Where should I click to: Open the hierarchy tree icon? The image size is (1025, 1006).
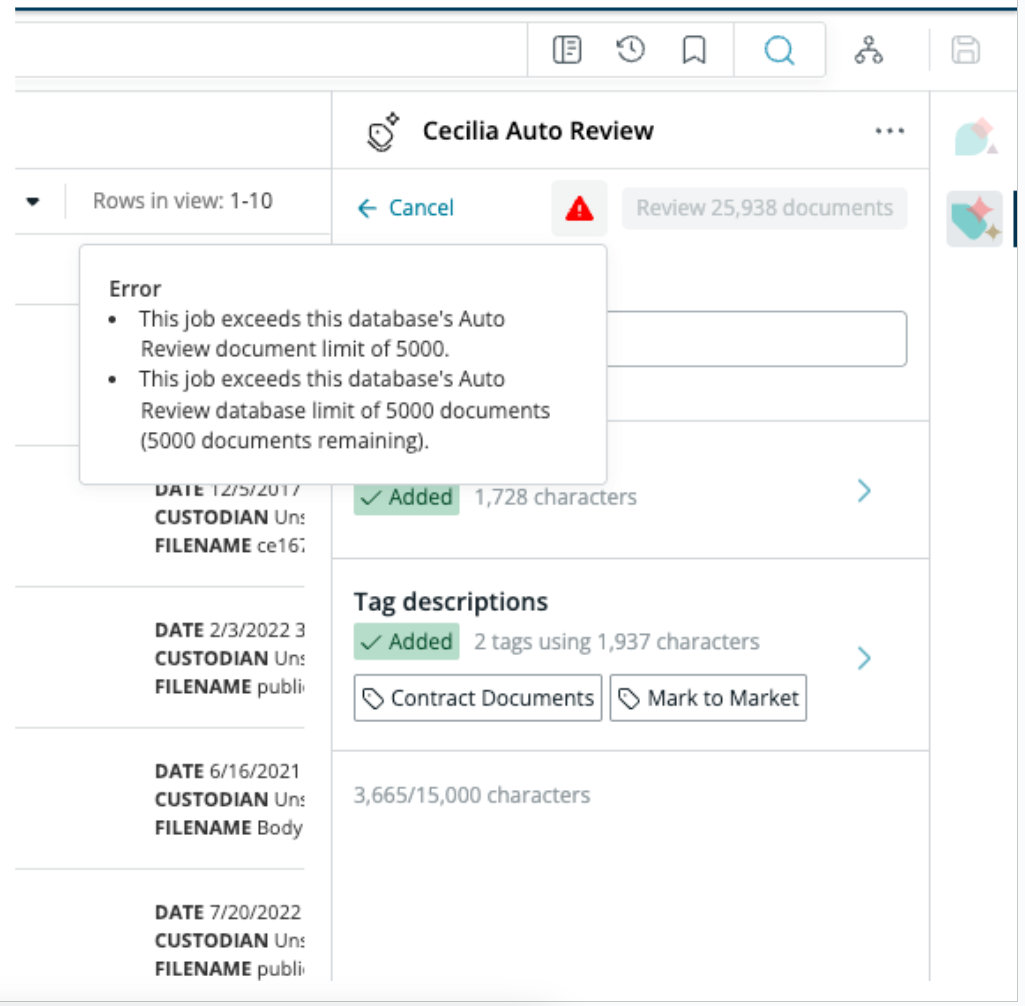[868, 50]
